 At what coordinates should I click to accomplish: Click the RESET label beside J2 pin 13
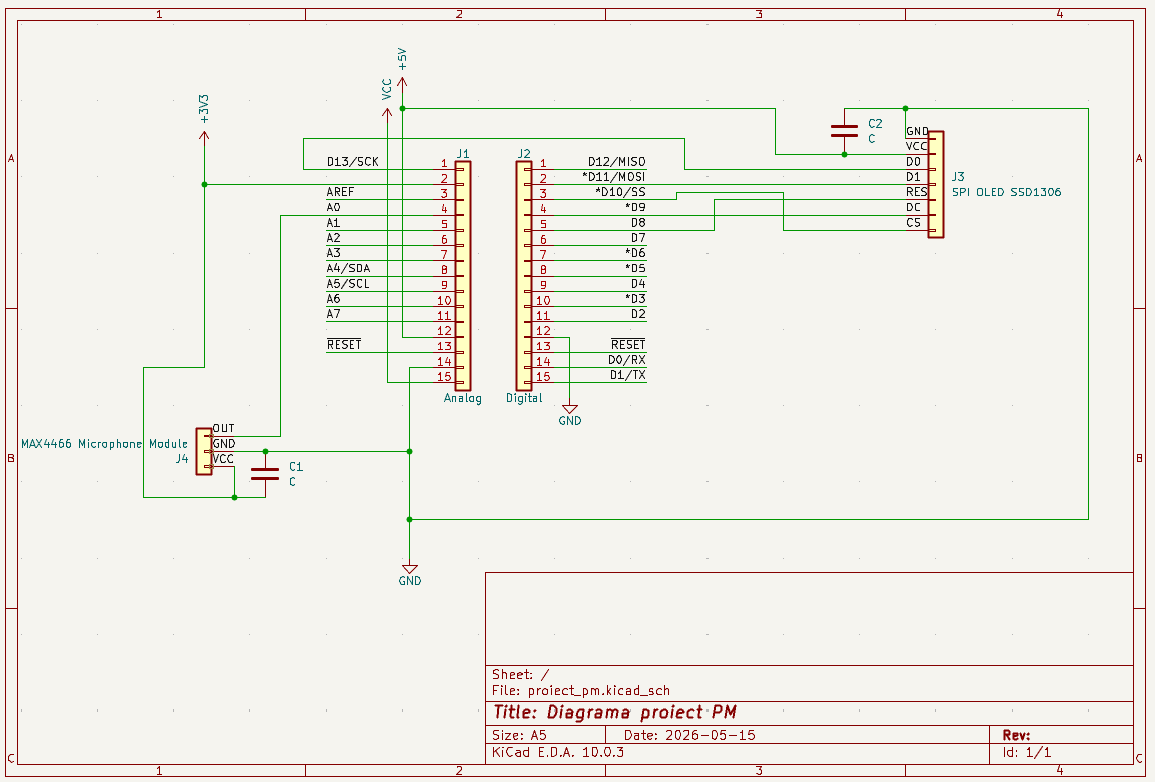pos(628,345)
